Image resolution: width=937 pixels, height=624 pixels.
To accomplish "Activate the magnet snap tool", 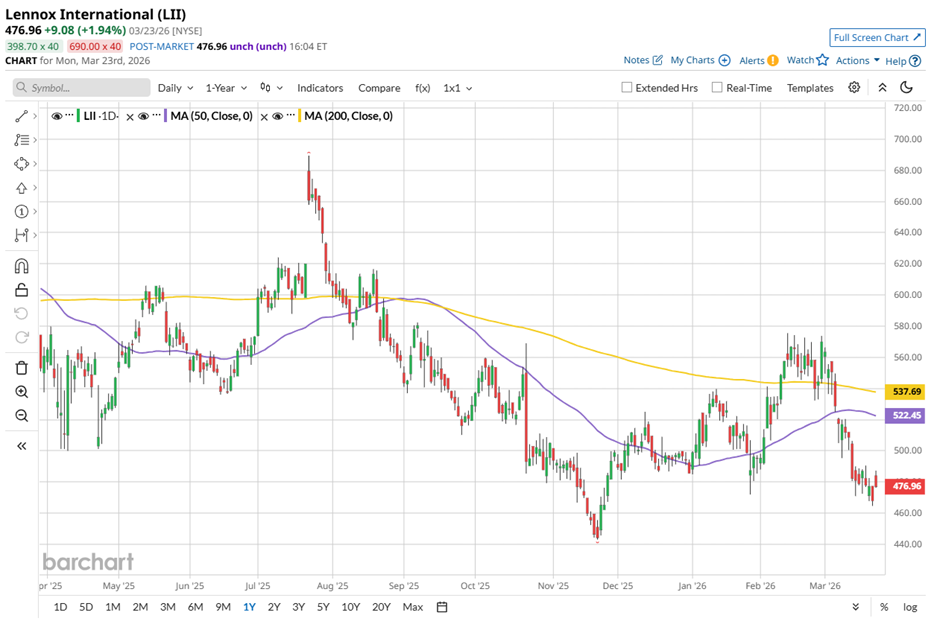I will point(21,266).
